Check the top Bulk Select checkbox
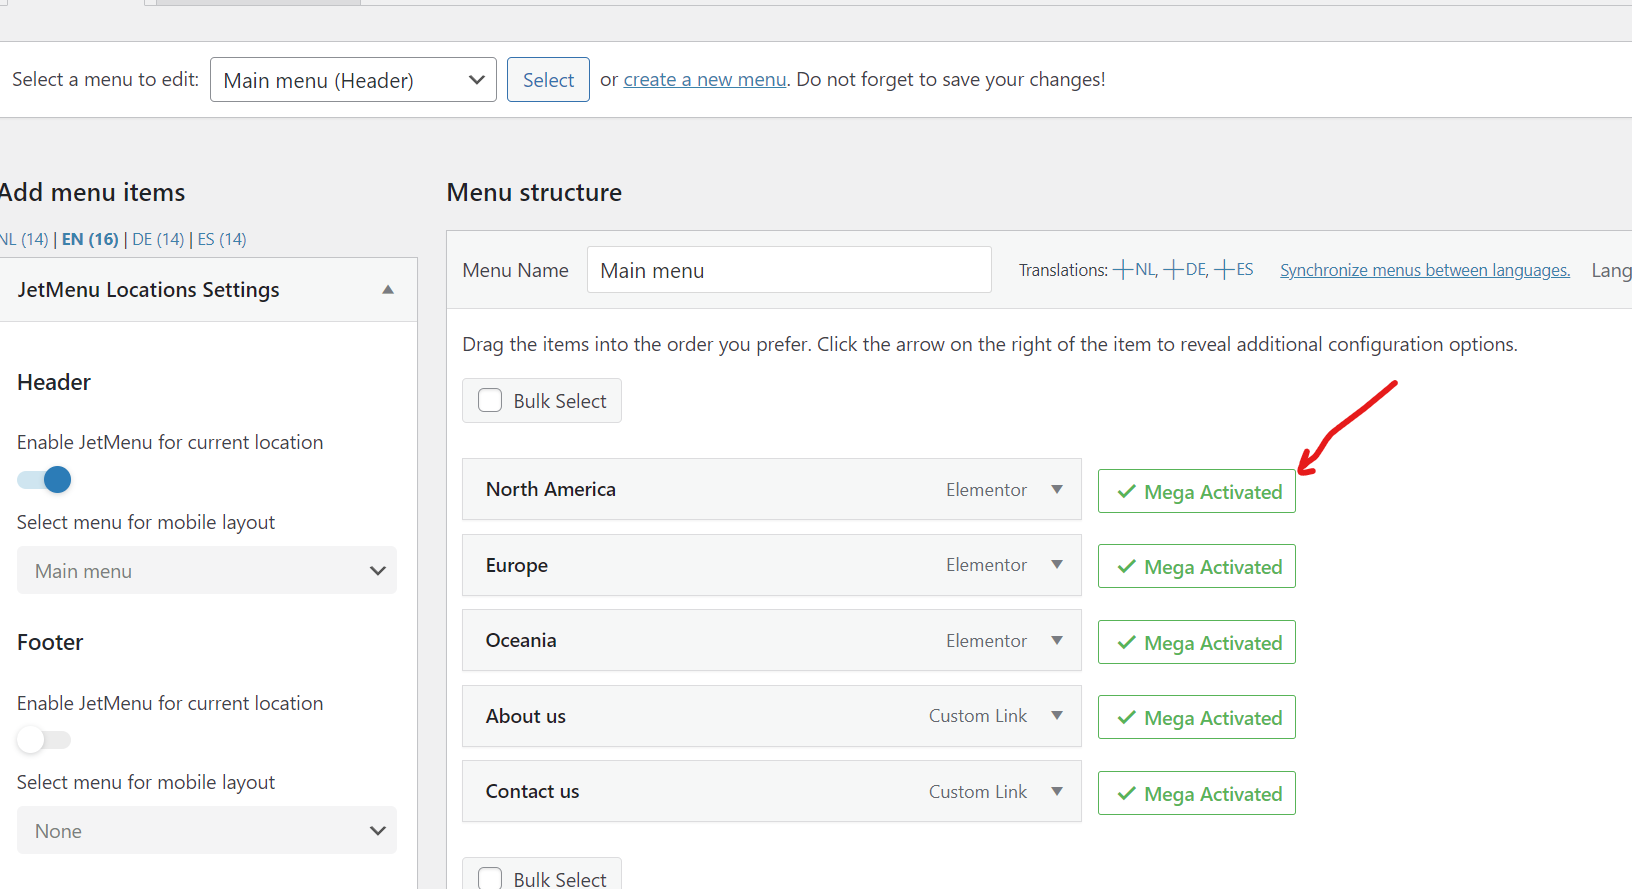The width and height of the screenshot is (1632, 889). tap(490, 401)
